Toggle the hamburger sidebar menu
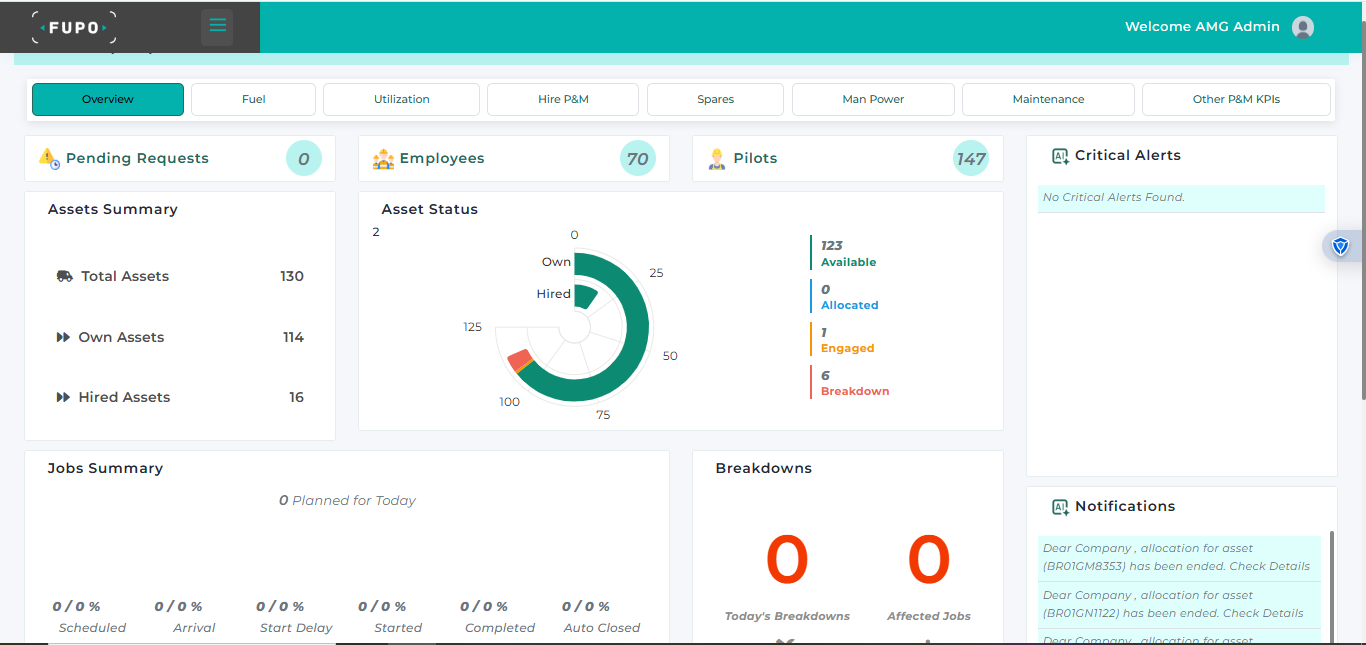The image size is (1366, 645). click(217, 26)
